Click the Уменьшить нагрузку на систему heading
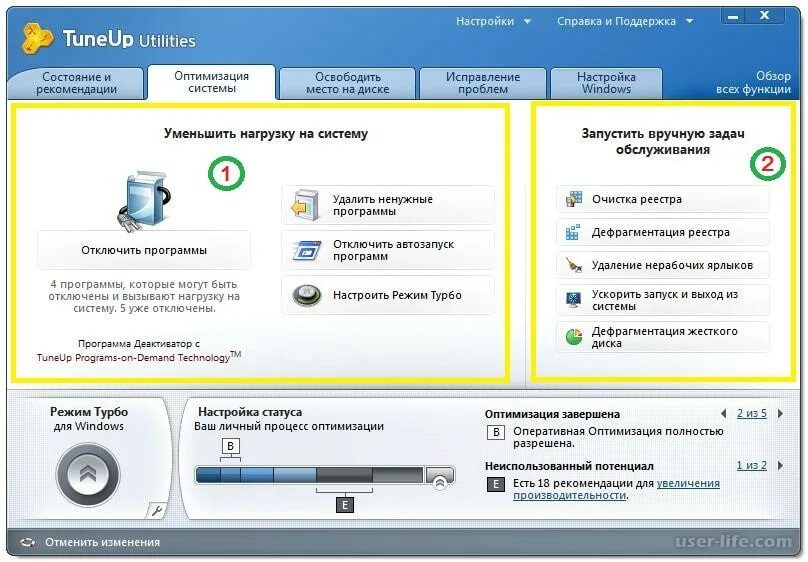 pos(266,133)
